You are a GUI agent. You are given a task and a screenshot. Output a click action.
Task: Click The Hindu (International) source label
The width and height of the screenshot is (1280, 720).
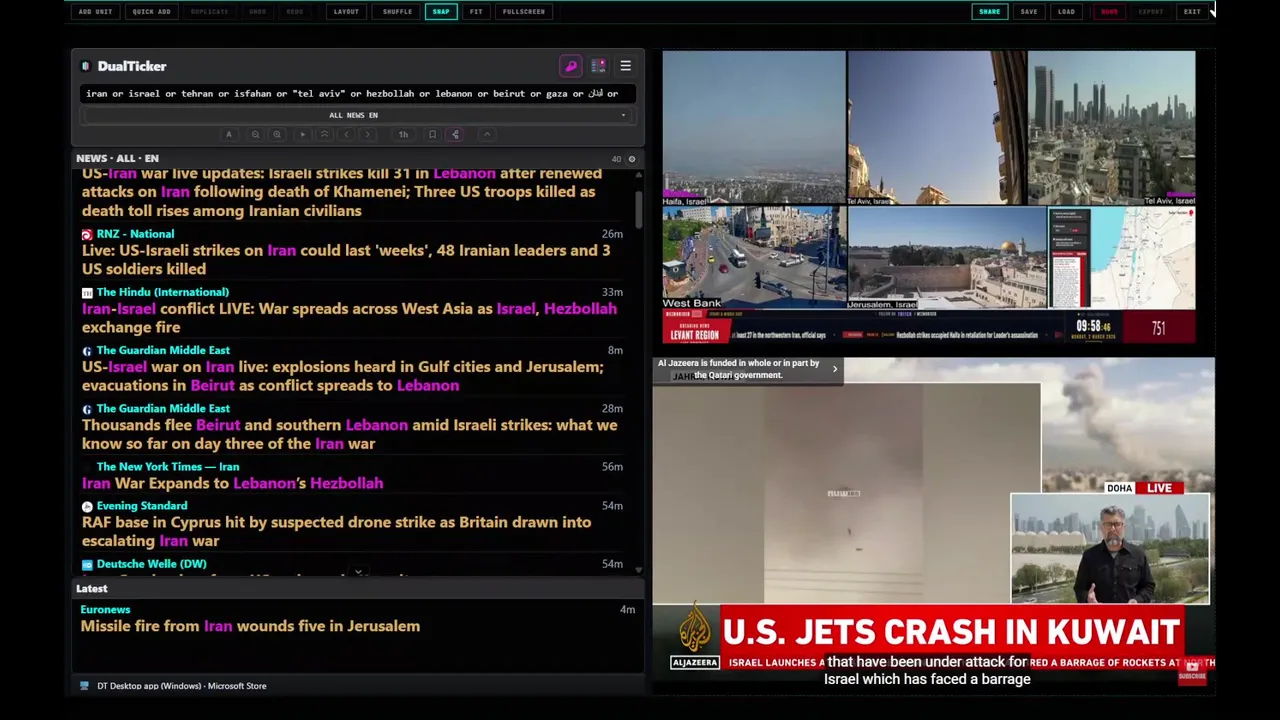tap(162, 292)
